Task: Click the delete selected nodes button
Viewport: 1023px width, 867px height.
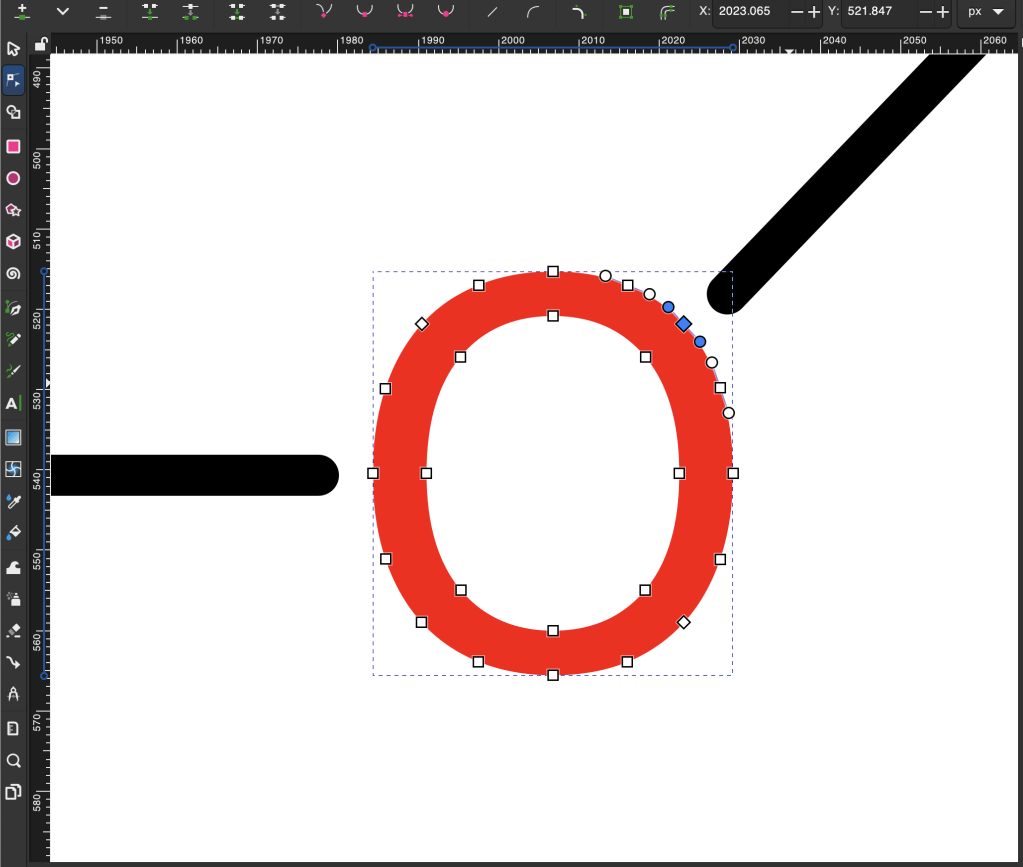Action: pyautogui.click(x=104, y=12)
